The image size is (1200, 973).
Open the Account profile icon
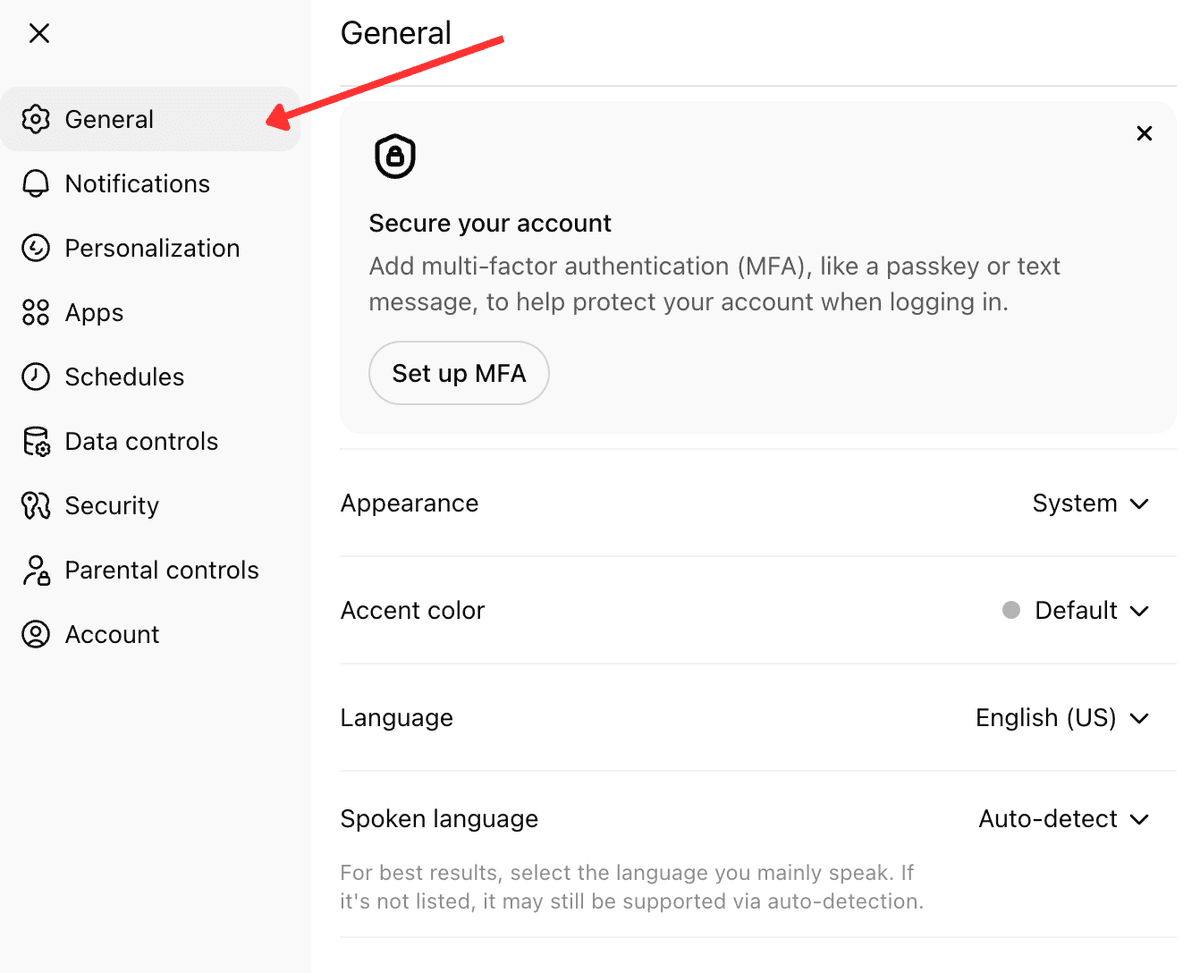36,633
